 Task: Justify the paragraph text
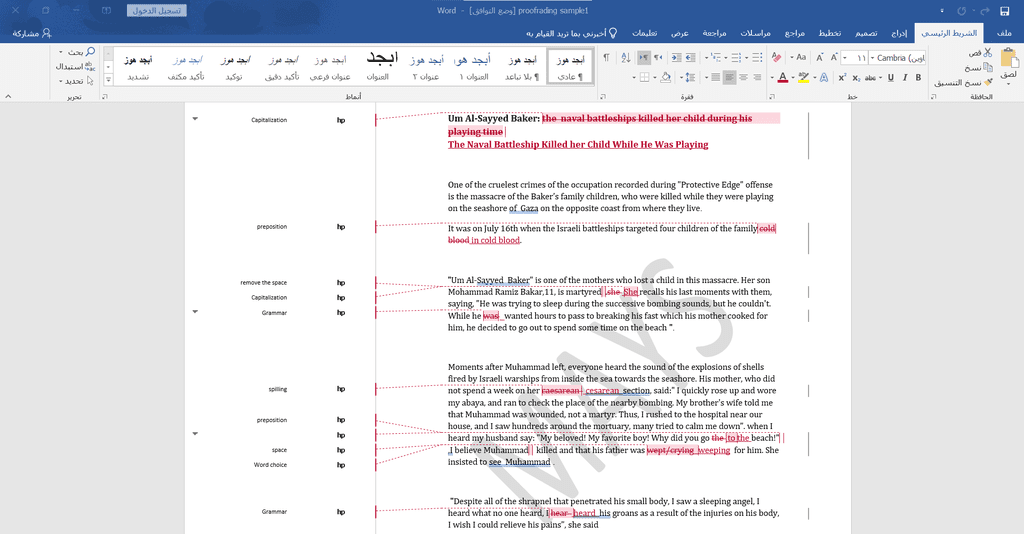coord(716,78)
